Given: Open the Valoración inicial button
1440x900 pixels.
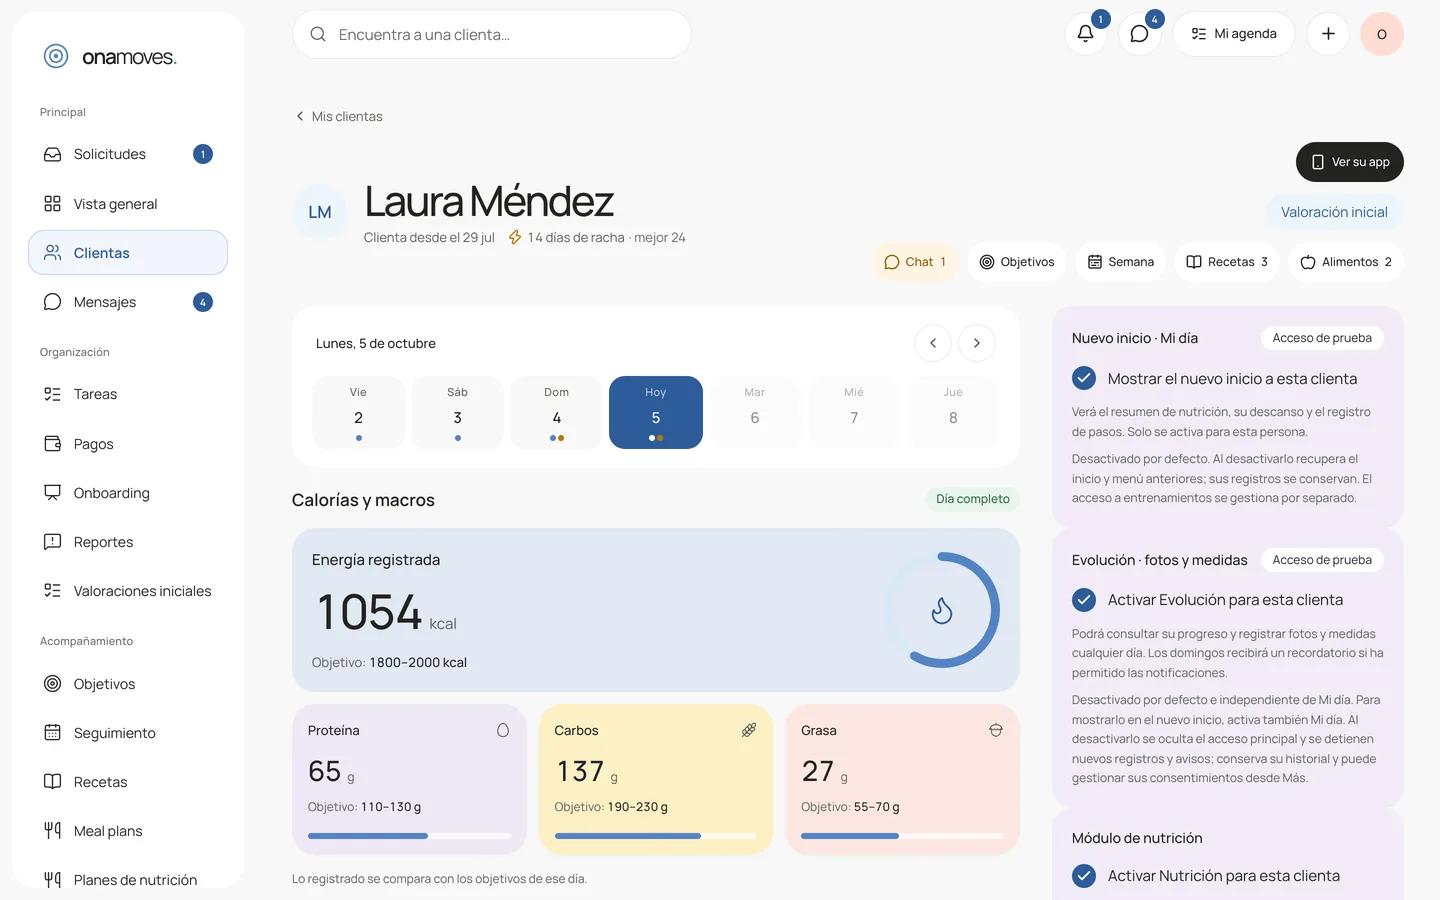Looking at the screenshot, I should pyautogui.click(x=1334, y=212).
